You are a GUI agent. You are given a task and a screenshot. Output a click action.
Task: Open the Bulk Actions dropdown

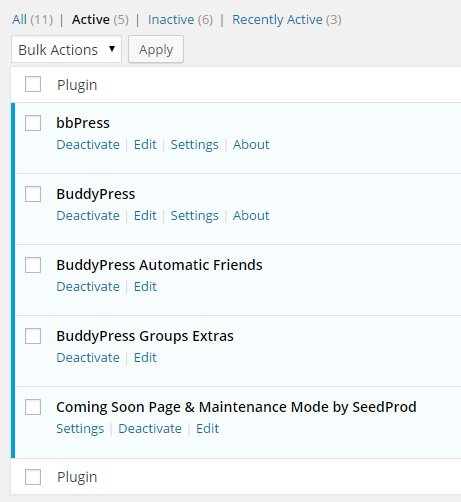pyautogui.click(x=66, y=49)
